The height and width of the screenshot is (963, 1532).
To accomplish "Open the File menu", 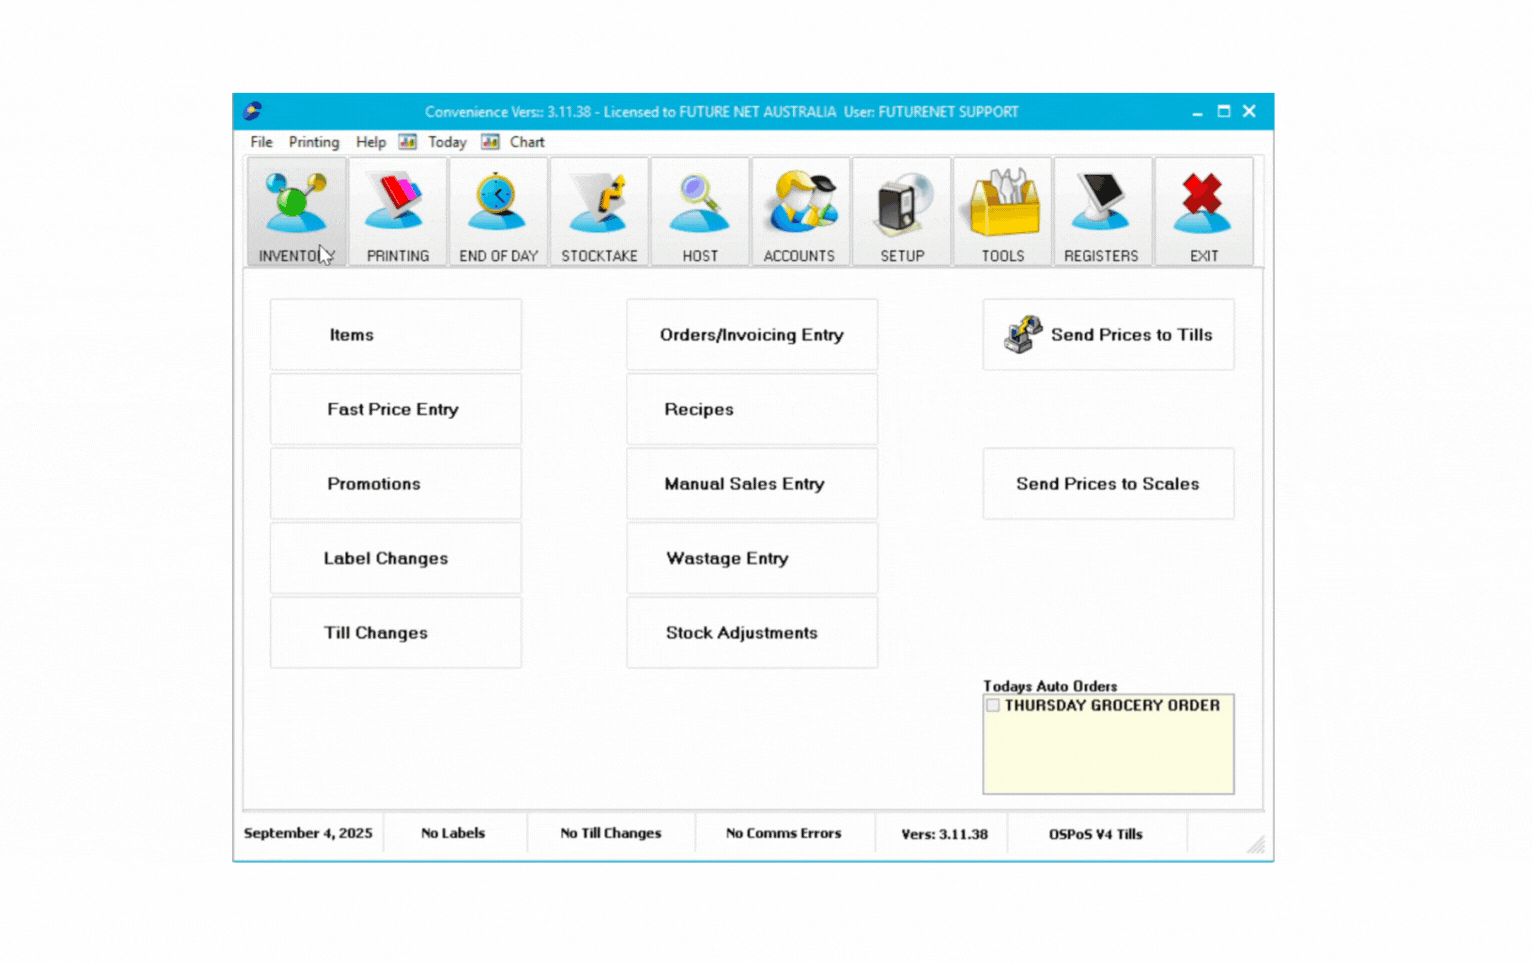I will (x=260, y=141).
